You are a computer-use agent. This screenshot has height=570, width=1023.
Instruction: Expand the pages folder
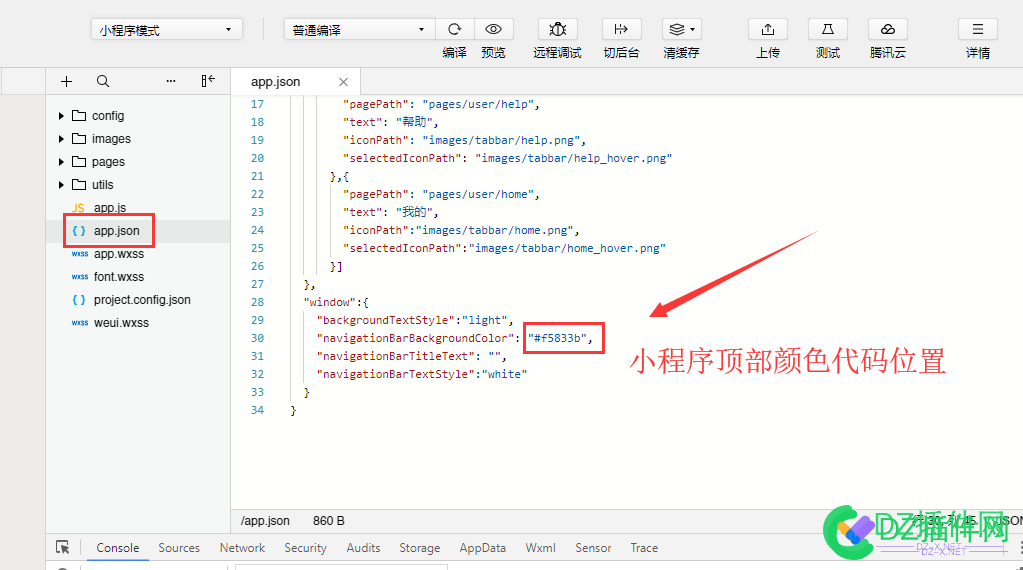point(61,162)
